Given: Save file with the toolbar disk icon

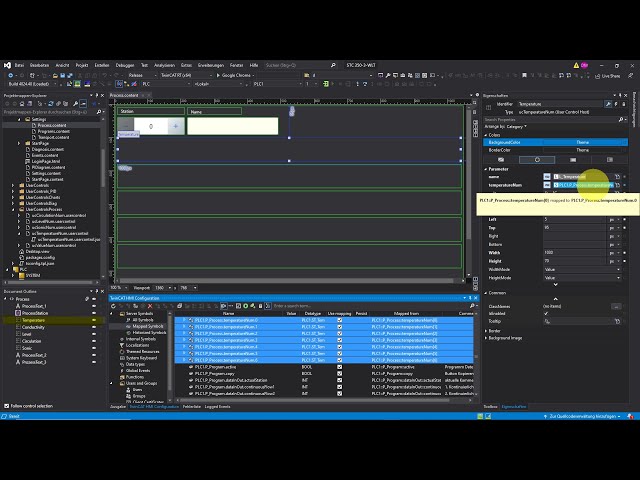Looking at the screenshot, I should click(62, 76).
